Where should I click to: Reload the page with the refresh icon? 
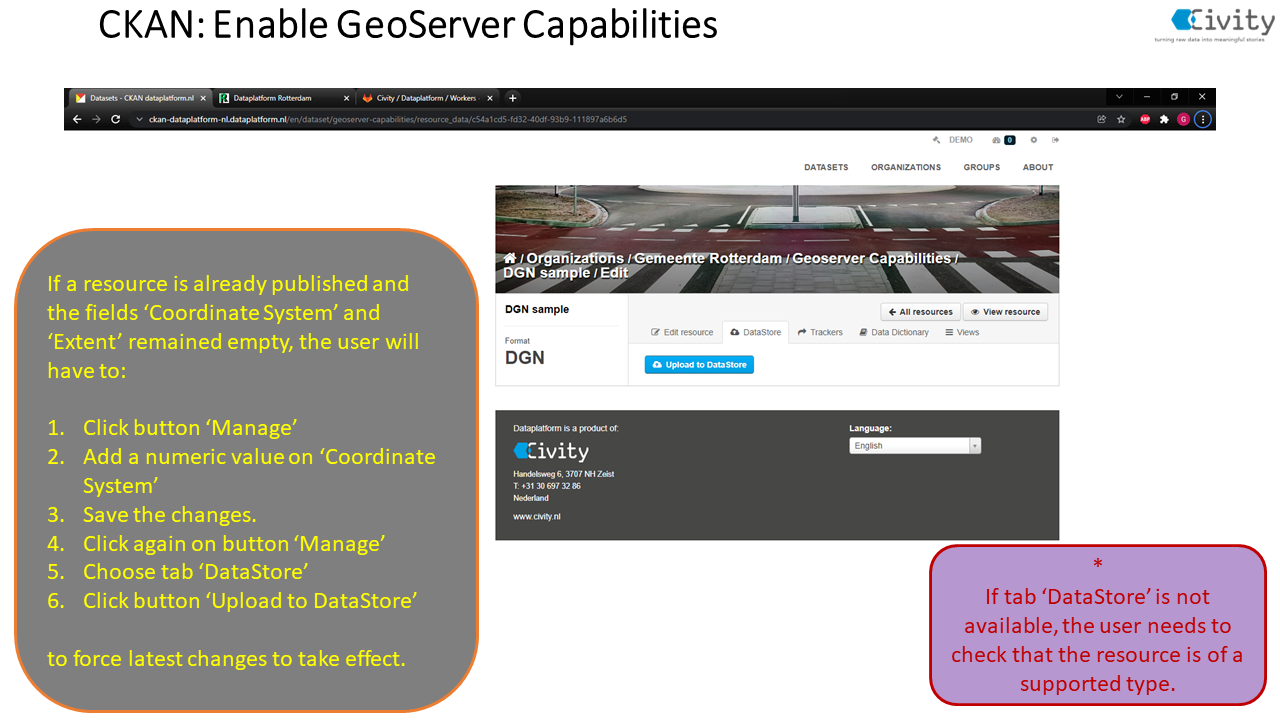click(x=115, y=119)
